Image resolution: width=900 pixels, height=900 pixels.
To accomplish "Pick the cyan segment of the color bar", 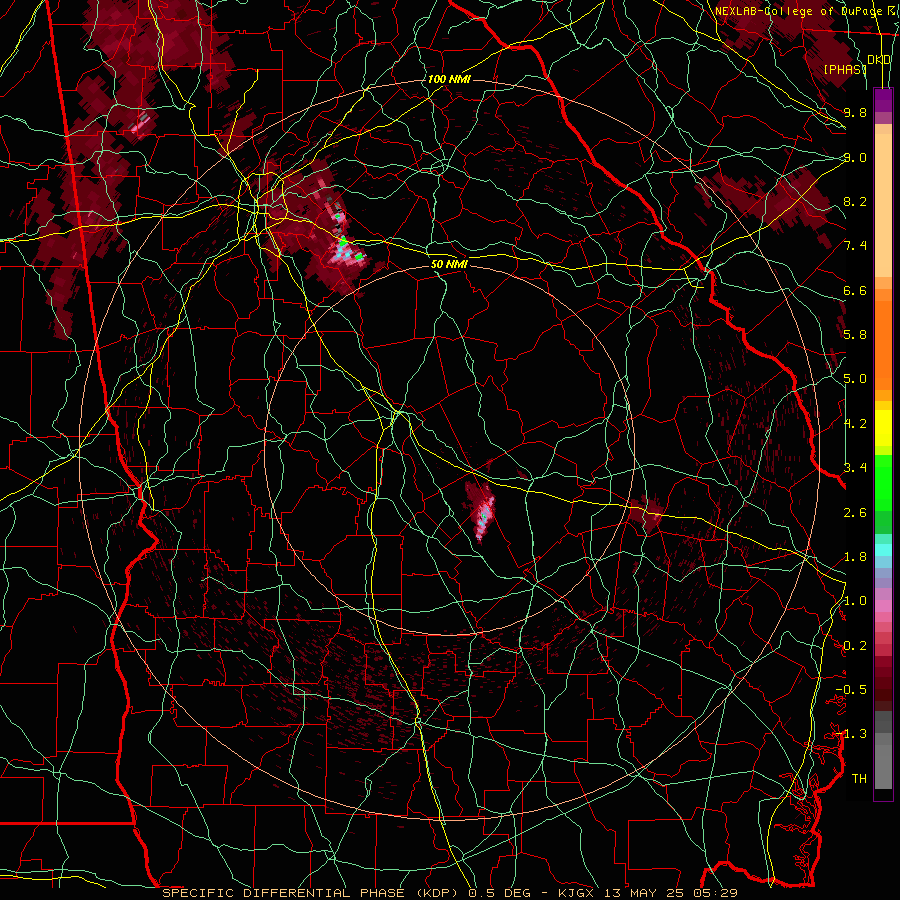I will (883, 549).
